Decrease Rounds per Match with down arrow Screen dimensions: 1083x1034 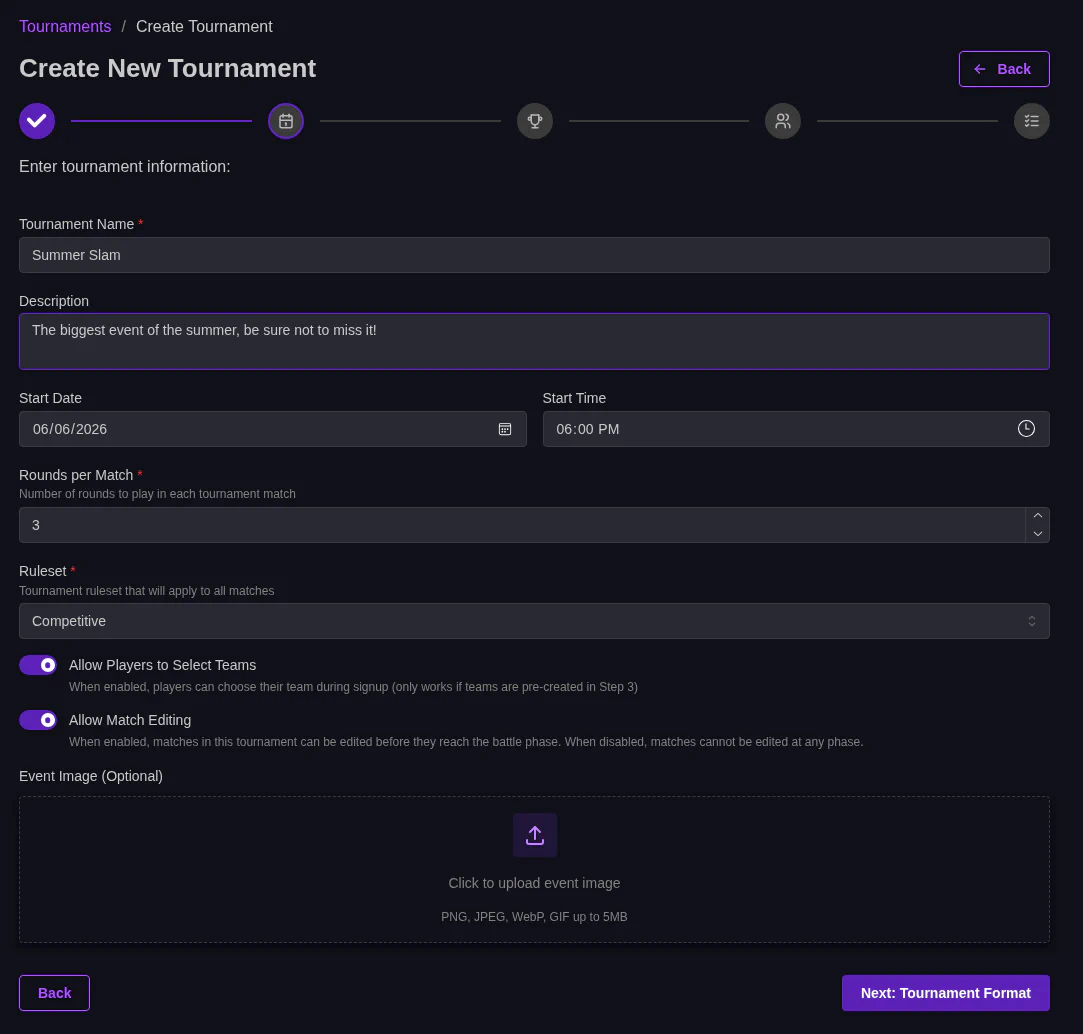(1037, 534)
